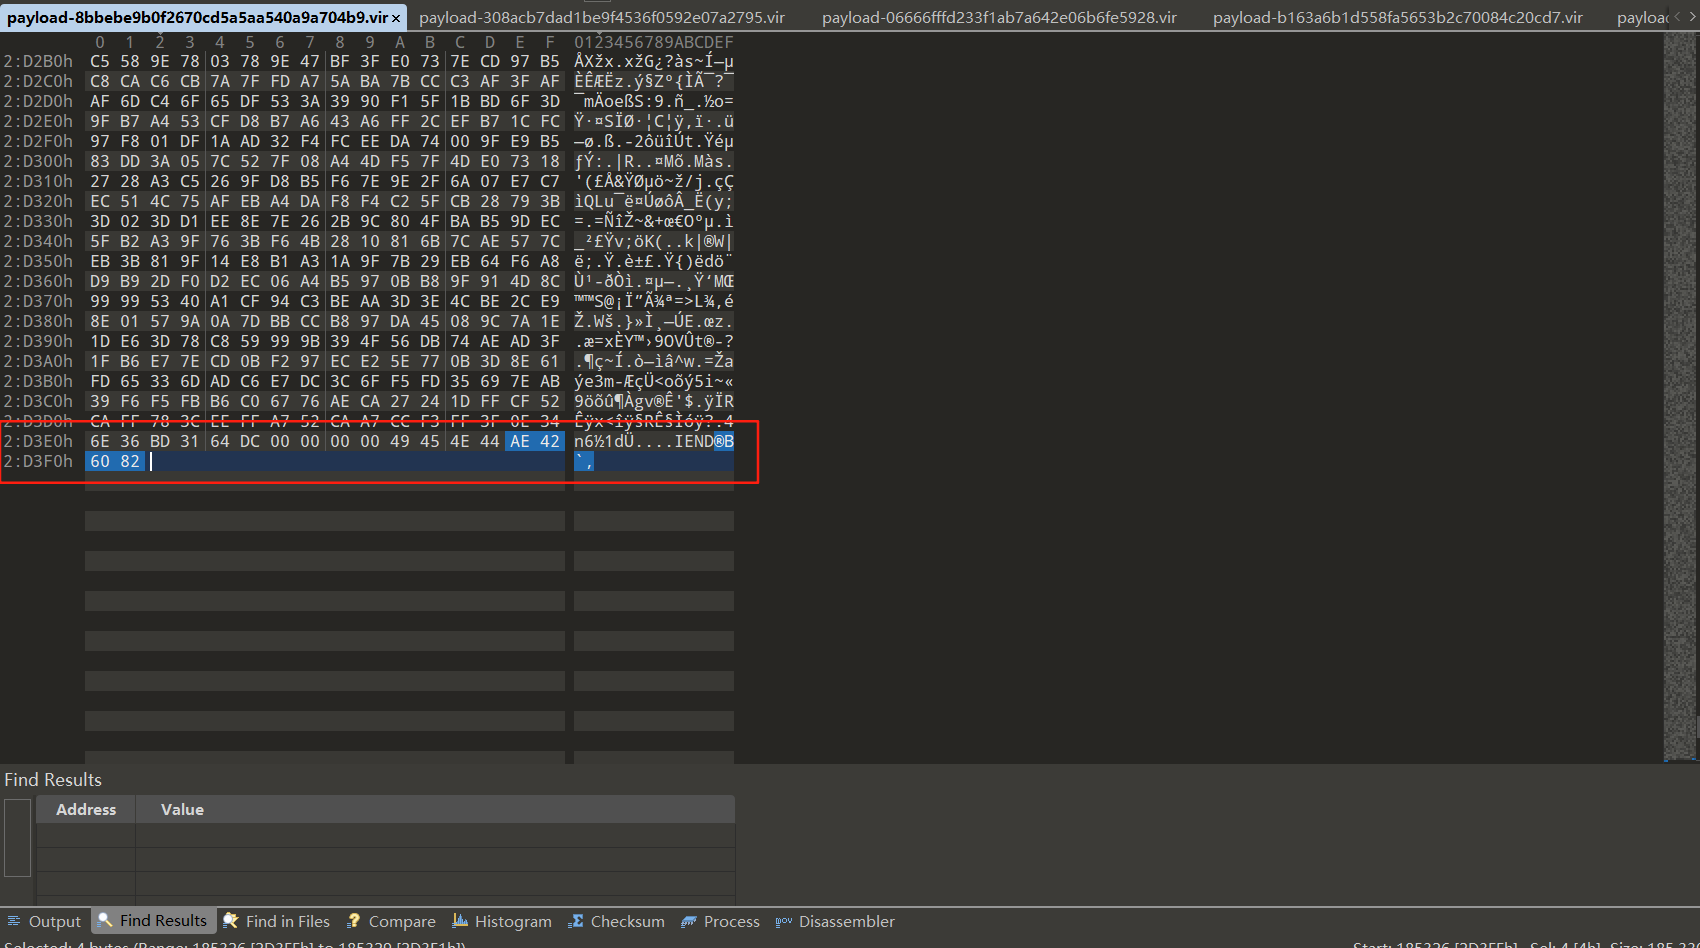Click the address label 2:D340h
The image size is (1700, 948).
click(38, 241)
